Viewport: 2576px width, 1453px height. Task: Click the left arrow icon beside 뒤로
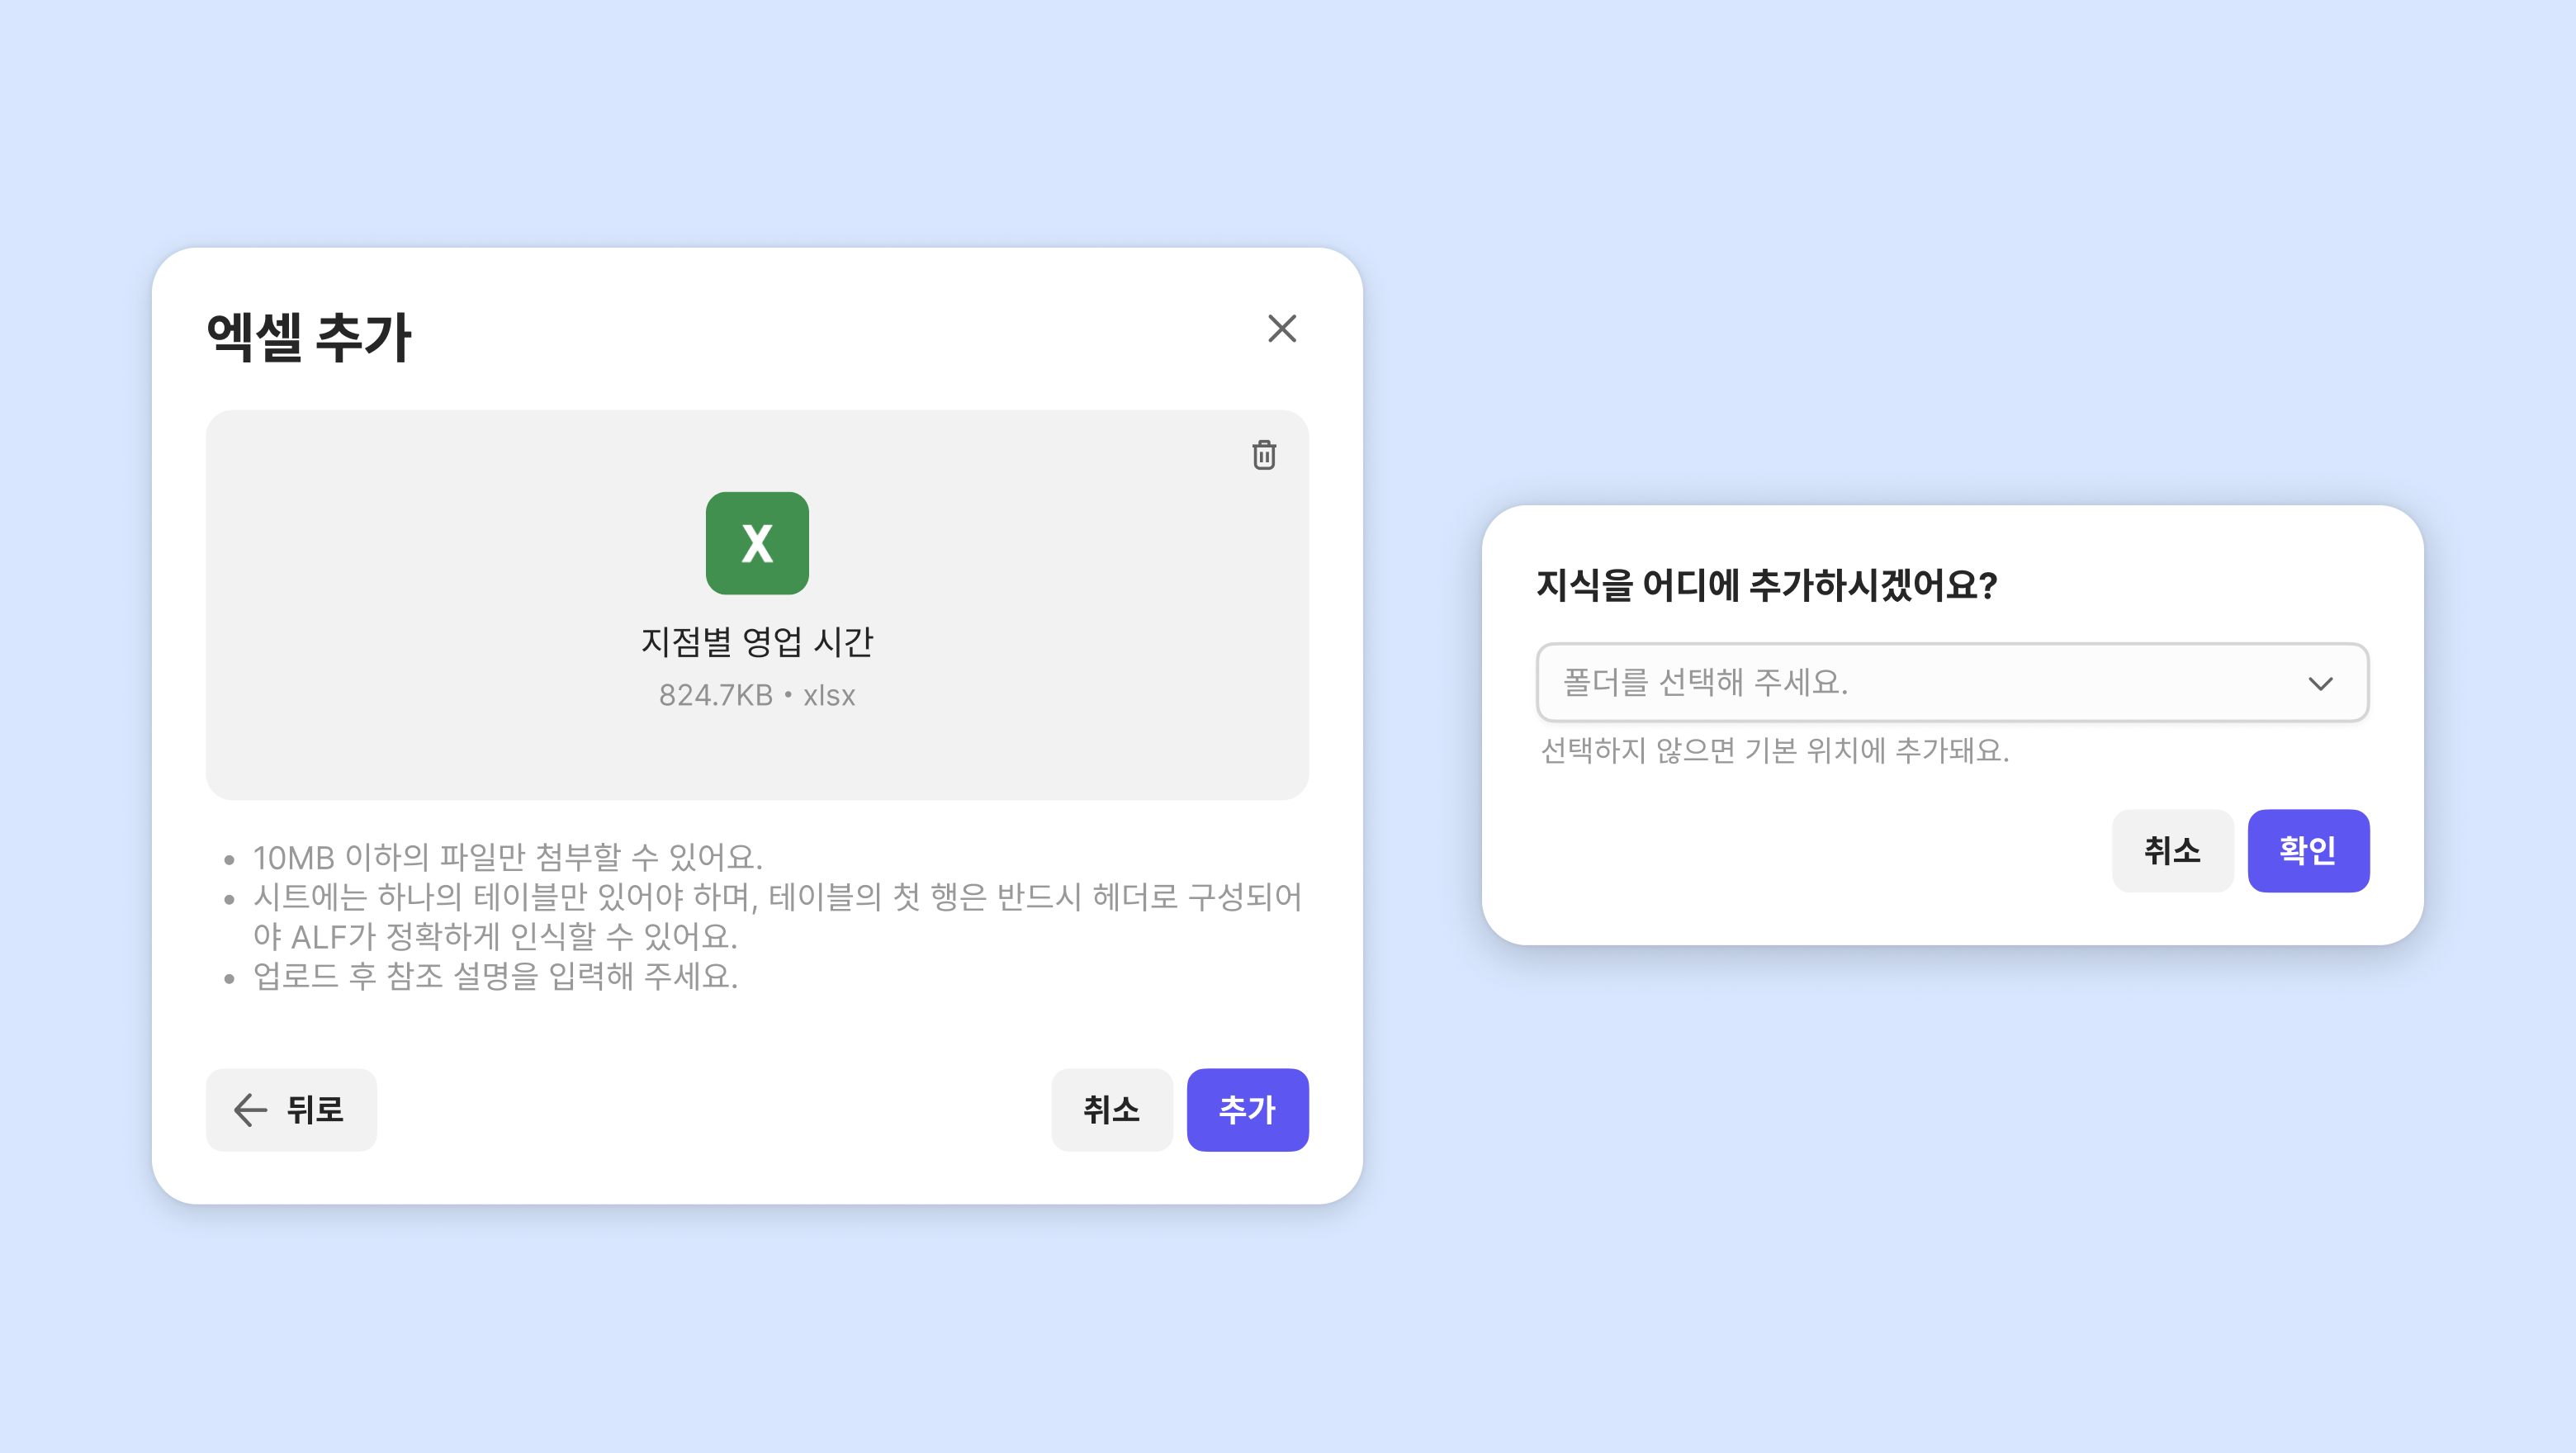(249, 1109)
